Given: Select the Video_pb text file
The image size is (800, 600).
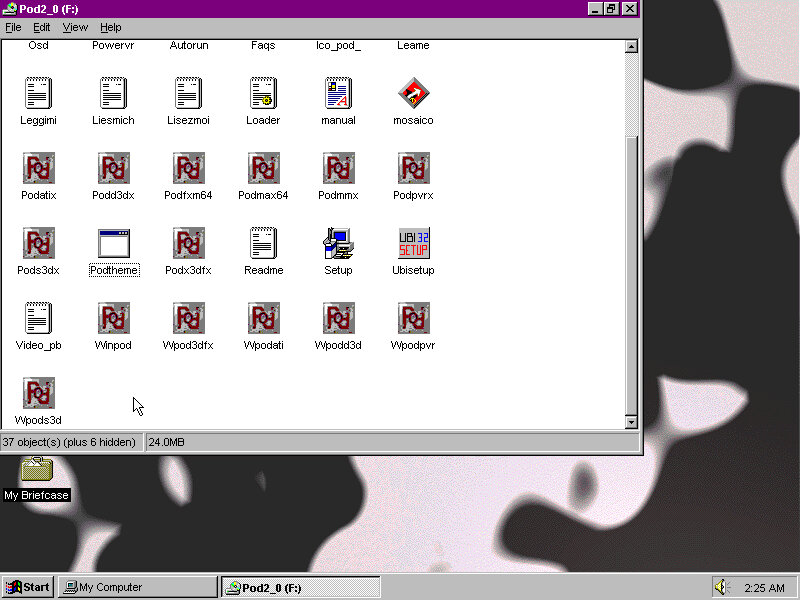Looking at the screenshot, I should tap(38, 319).
